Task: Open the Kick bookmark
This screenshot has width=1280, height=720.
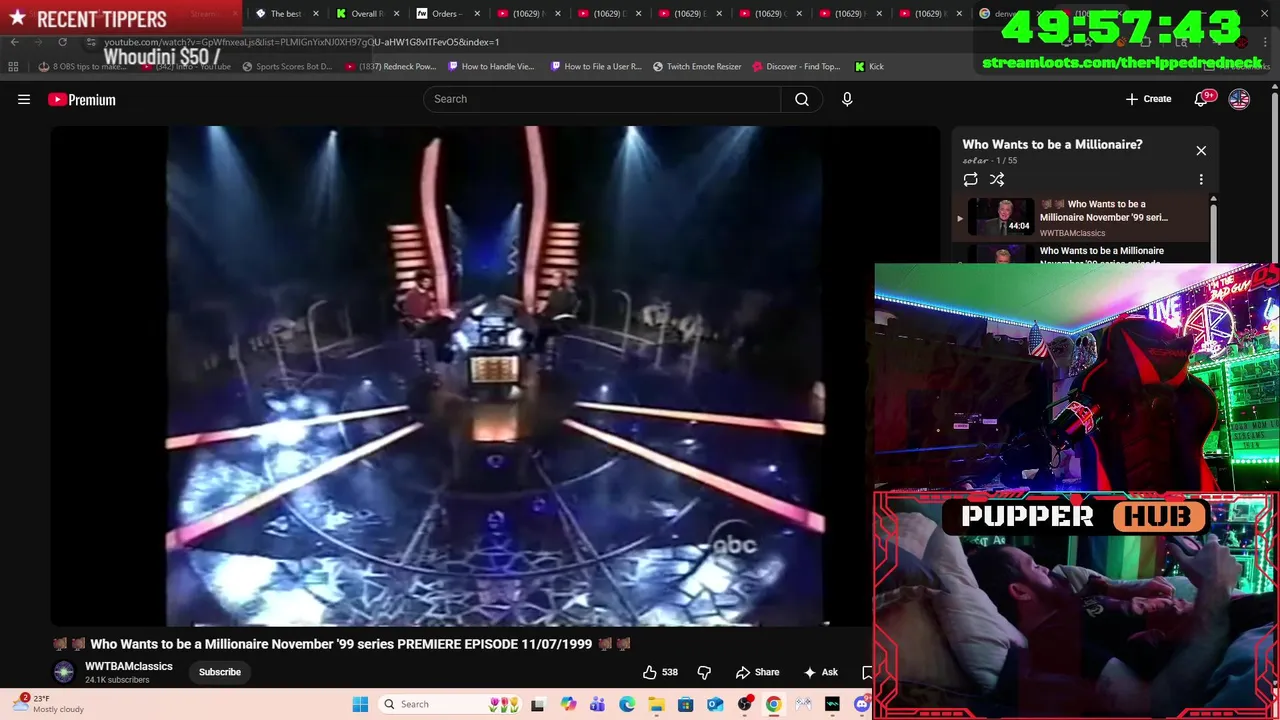Action: coord(869,66)
